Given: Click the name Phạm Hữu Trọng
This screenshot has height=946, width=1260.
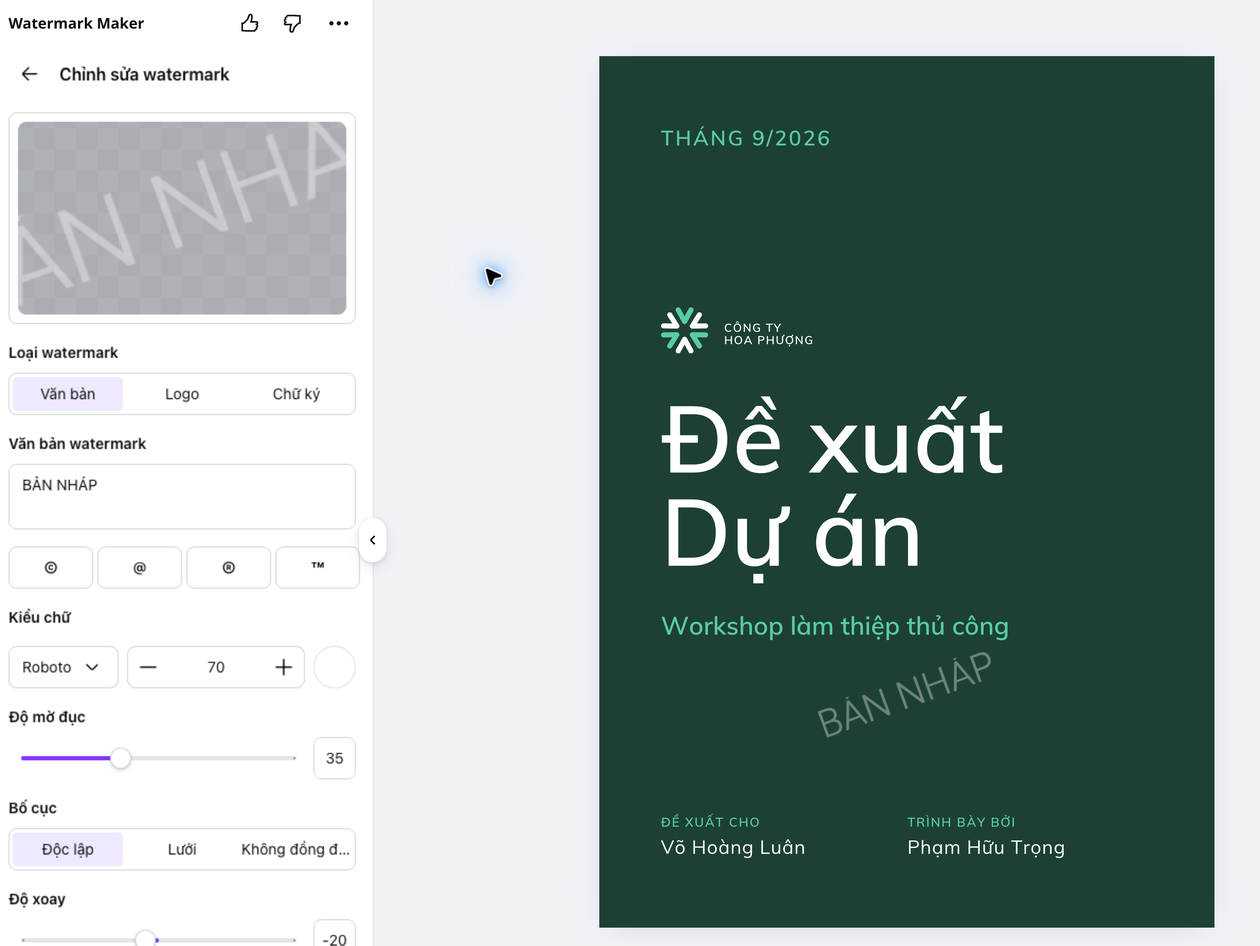Looking at the screenshot, I should pyautogui.click(x=986, y=848).
